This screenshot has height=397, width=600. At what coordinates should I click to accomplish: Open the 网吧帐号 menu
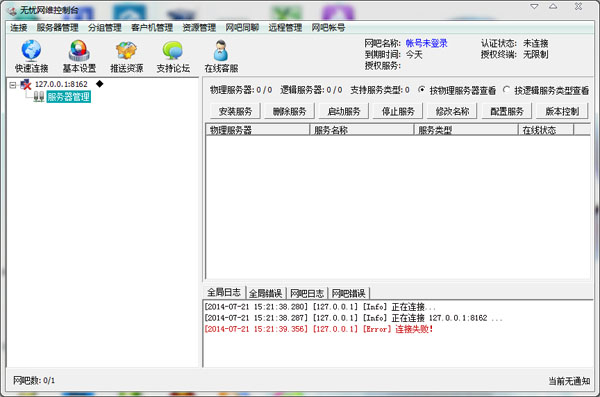328,28
